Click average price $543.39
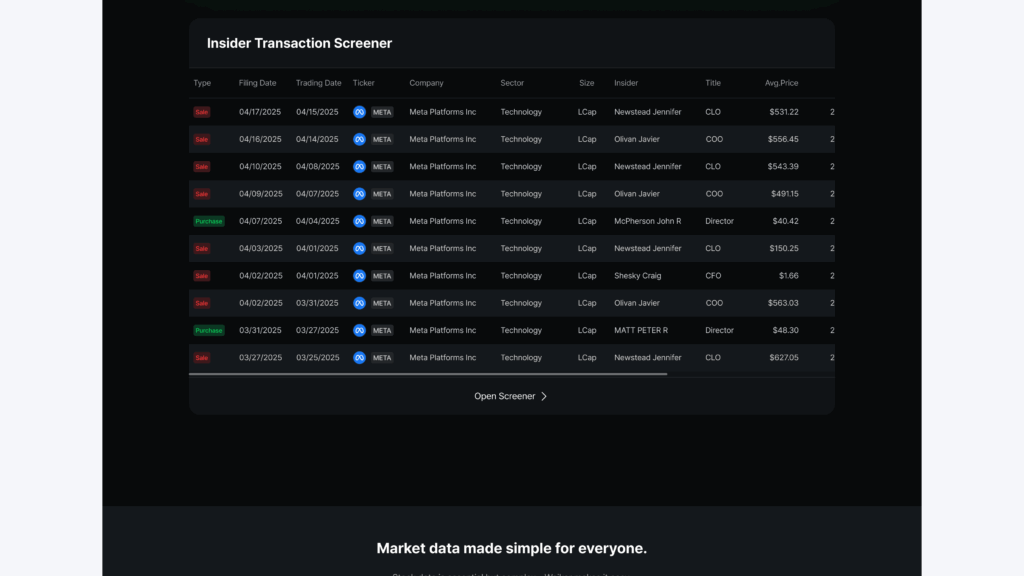The height and width of the screenshot is (576, 1024). tap(783, 167)
